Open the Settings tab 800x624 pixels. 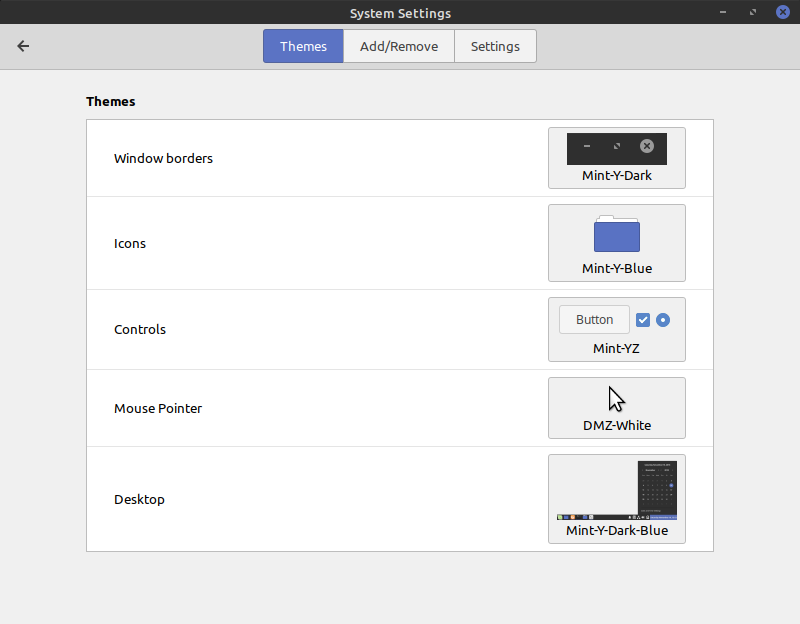(495, 46)
